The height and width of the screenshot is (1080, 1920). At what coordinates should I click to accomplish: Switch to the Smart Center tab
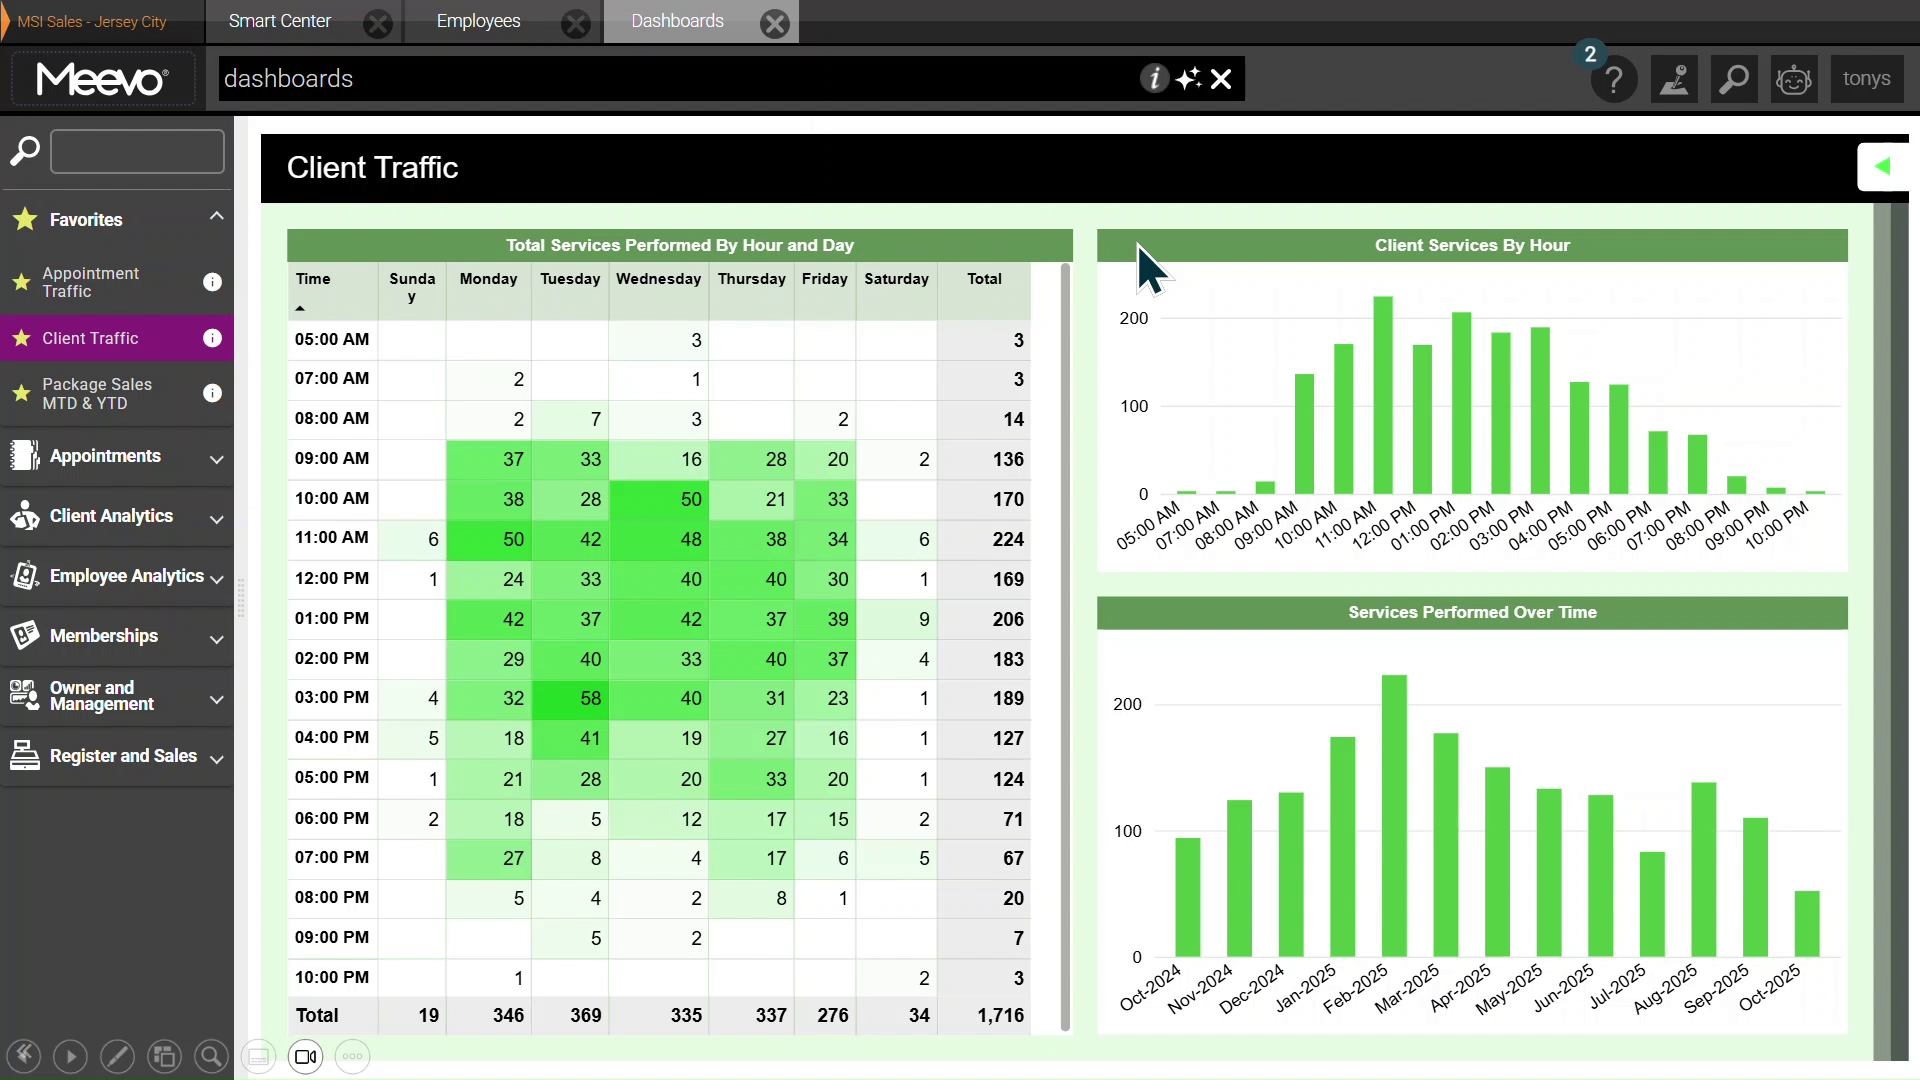(x=278, y=20)
